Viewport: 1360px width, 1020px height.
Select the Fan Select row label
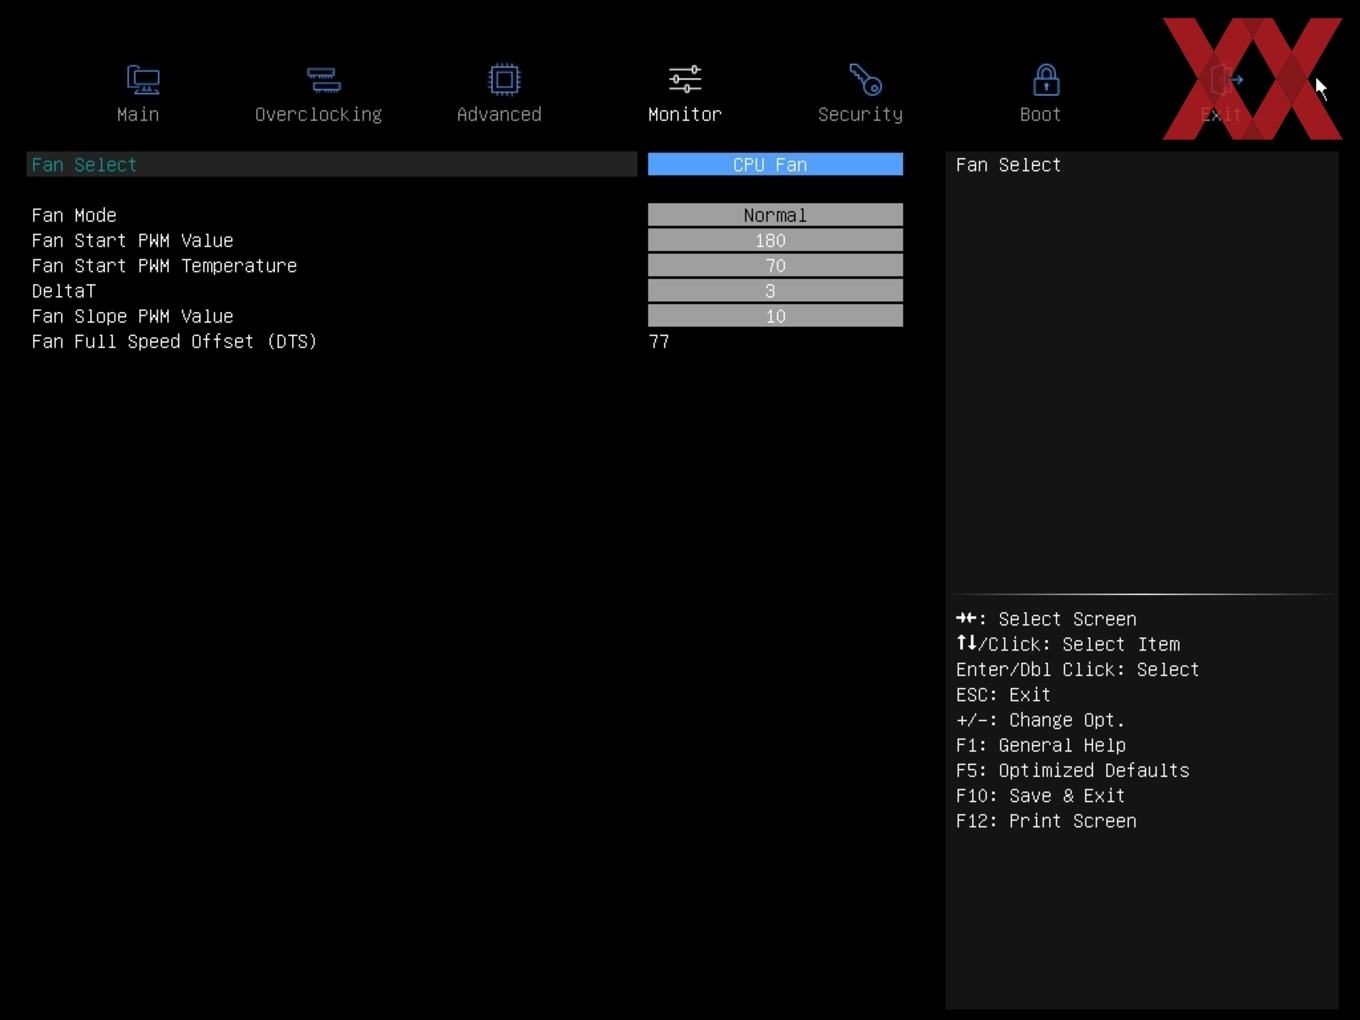pyautogui.click(x=84, y=165)
